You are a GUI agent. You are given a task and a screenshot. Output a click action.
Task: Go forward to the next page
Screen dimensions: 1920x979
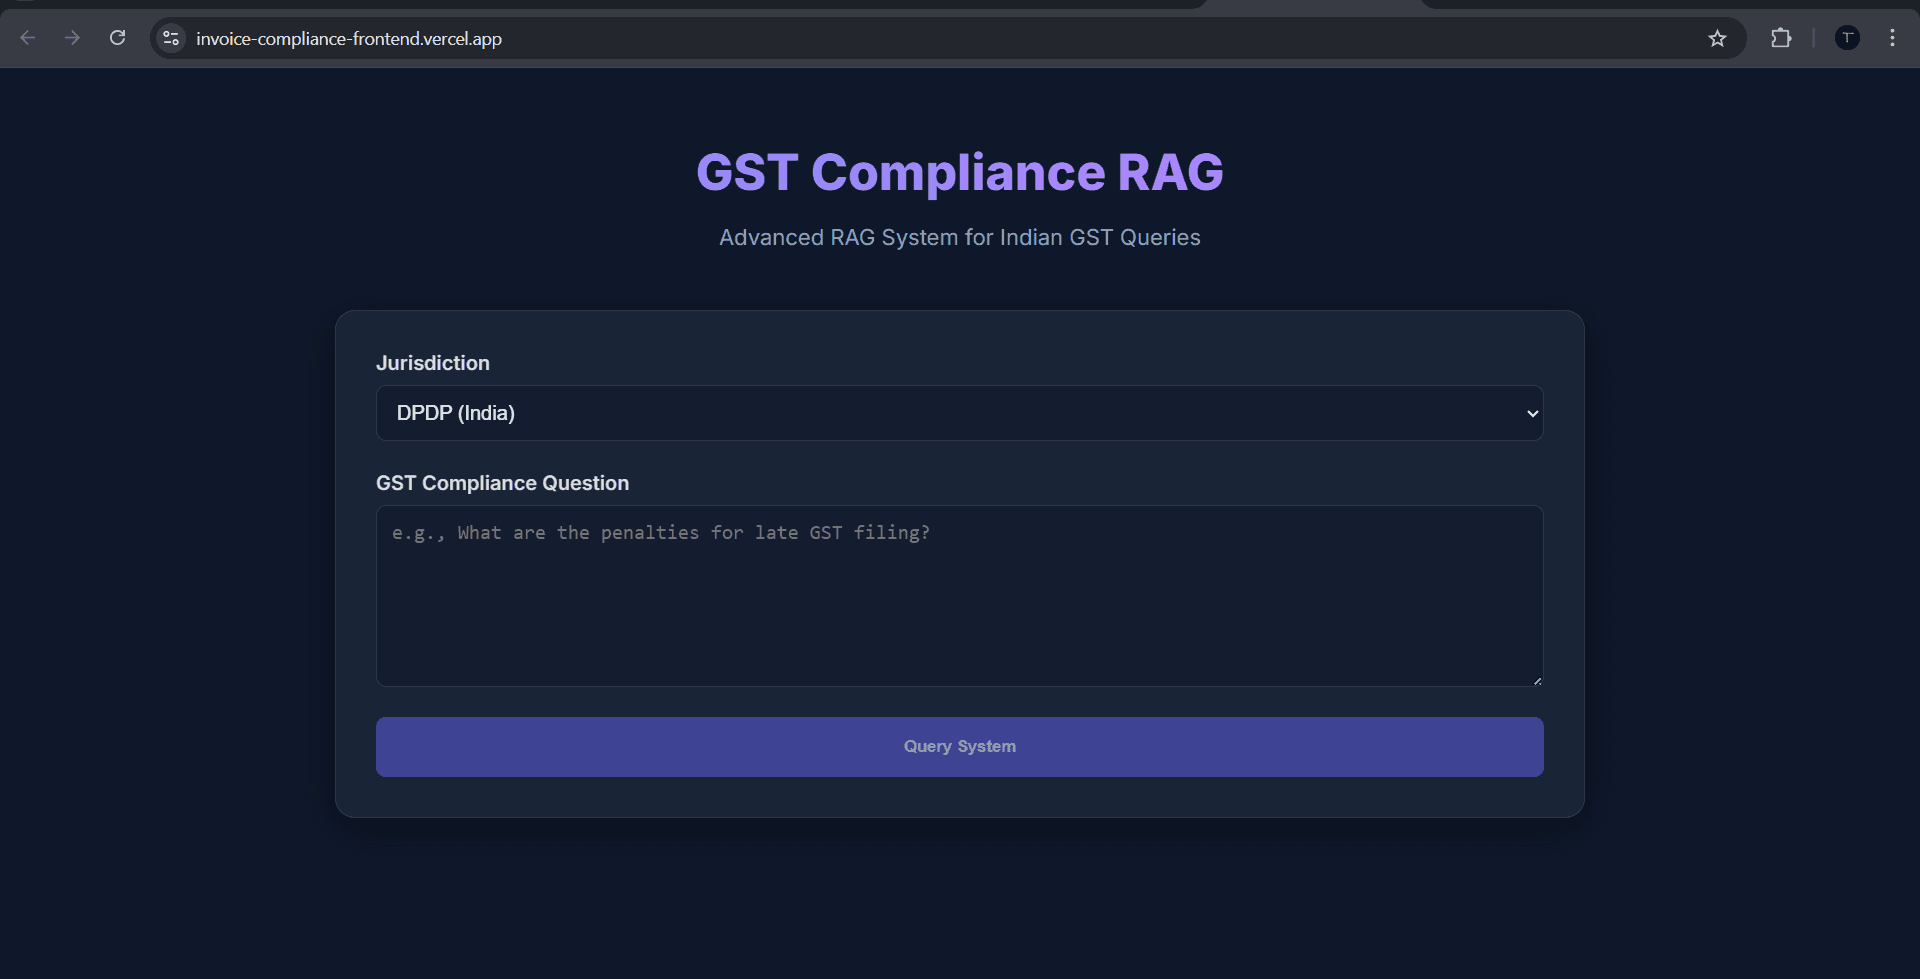(x=72, y=38)
